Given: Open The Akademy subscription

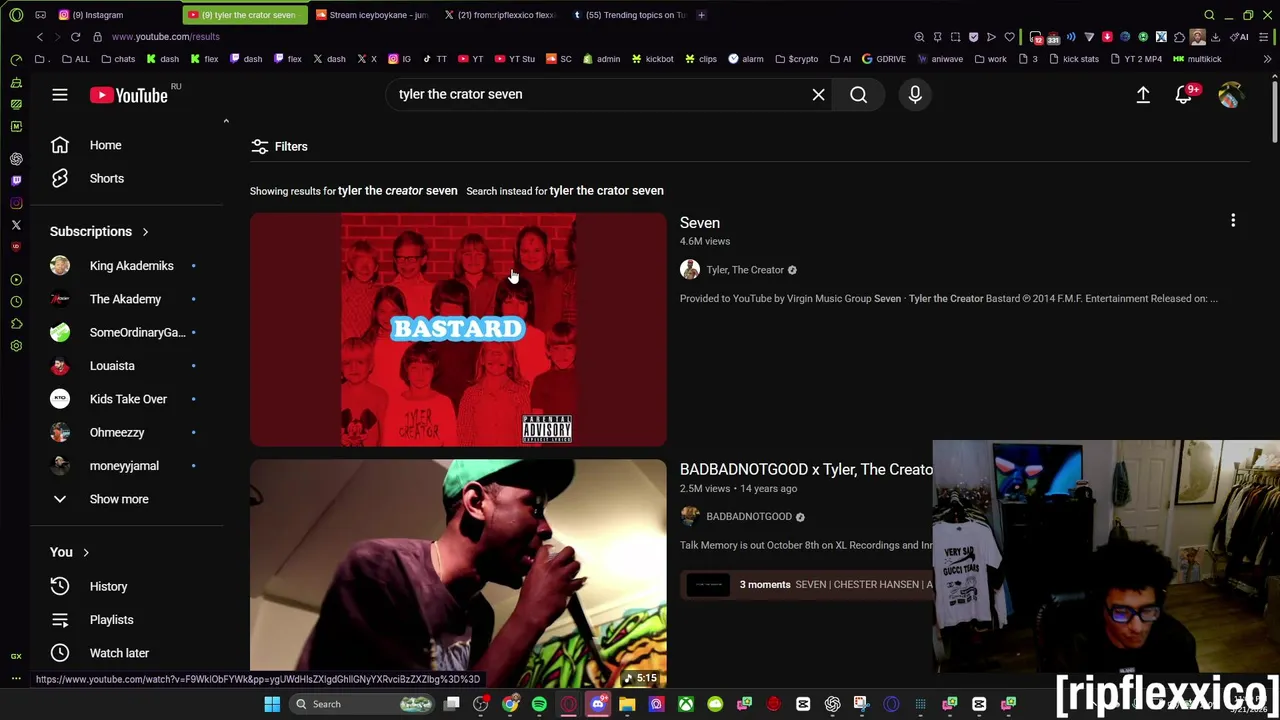Looking at the screenshot, I should pyautogui.click(x=127, y=299).
